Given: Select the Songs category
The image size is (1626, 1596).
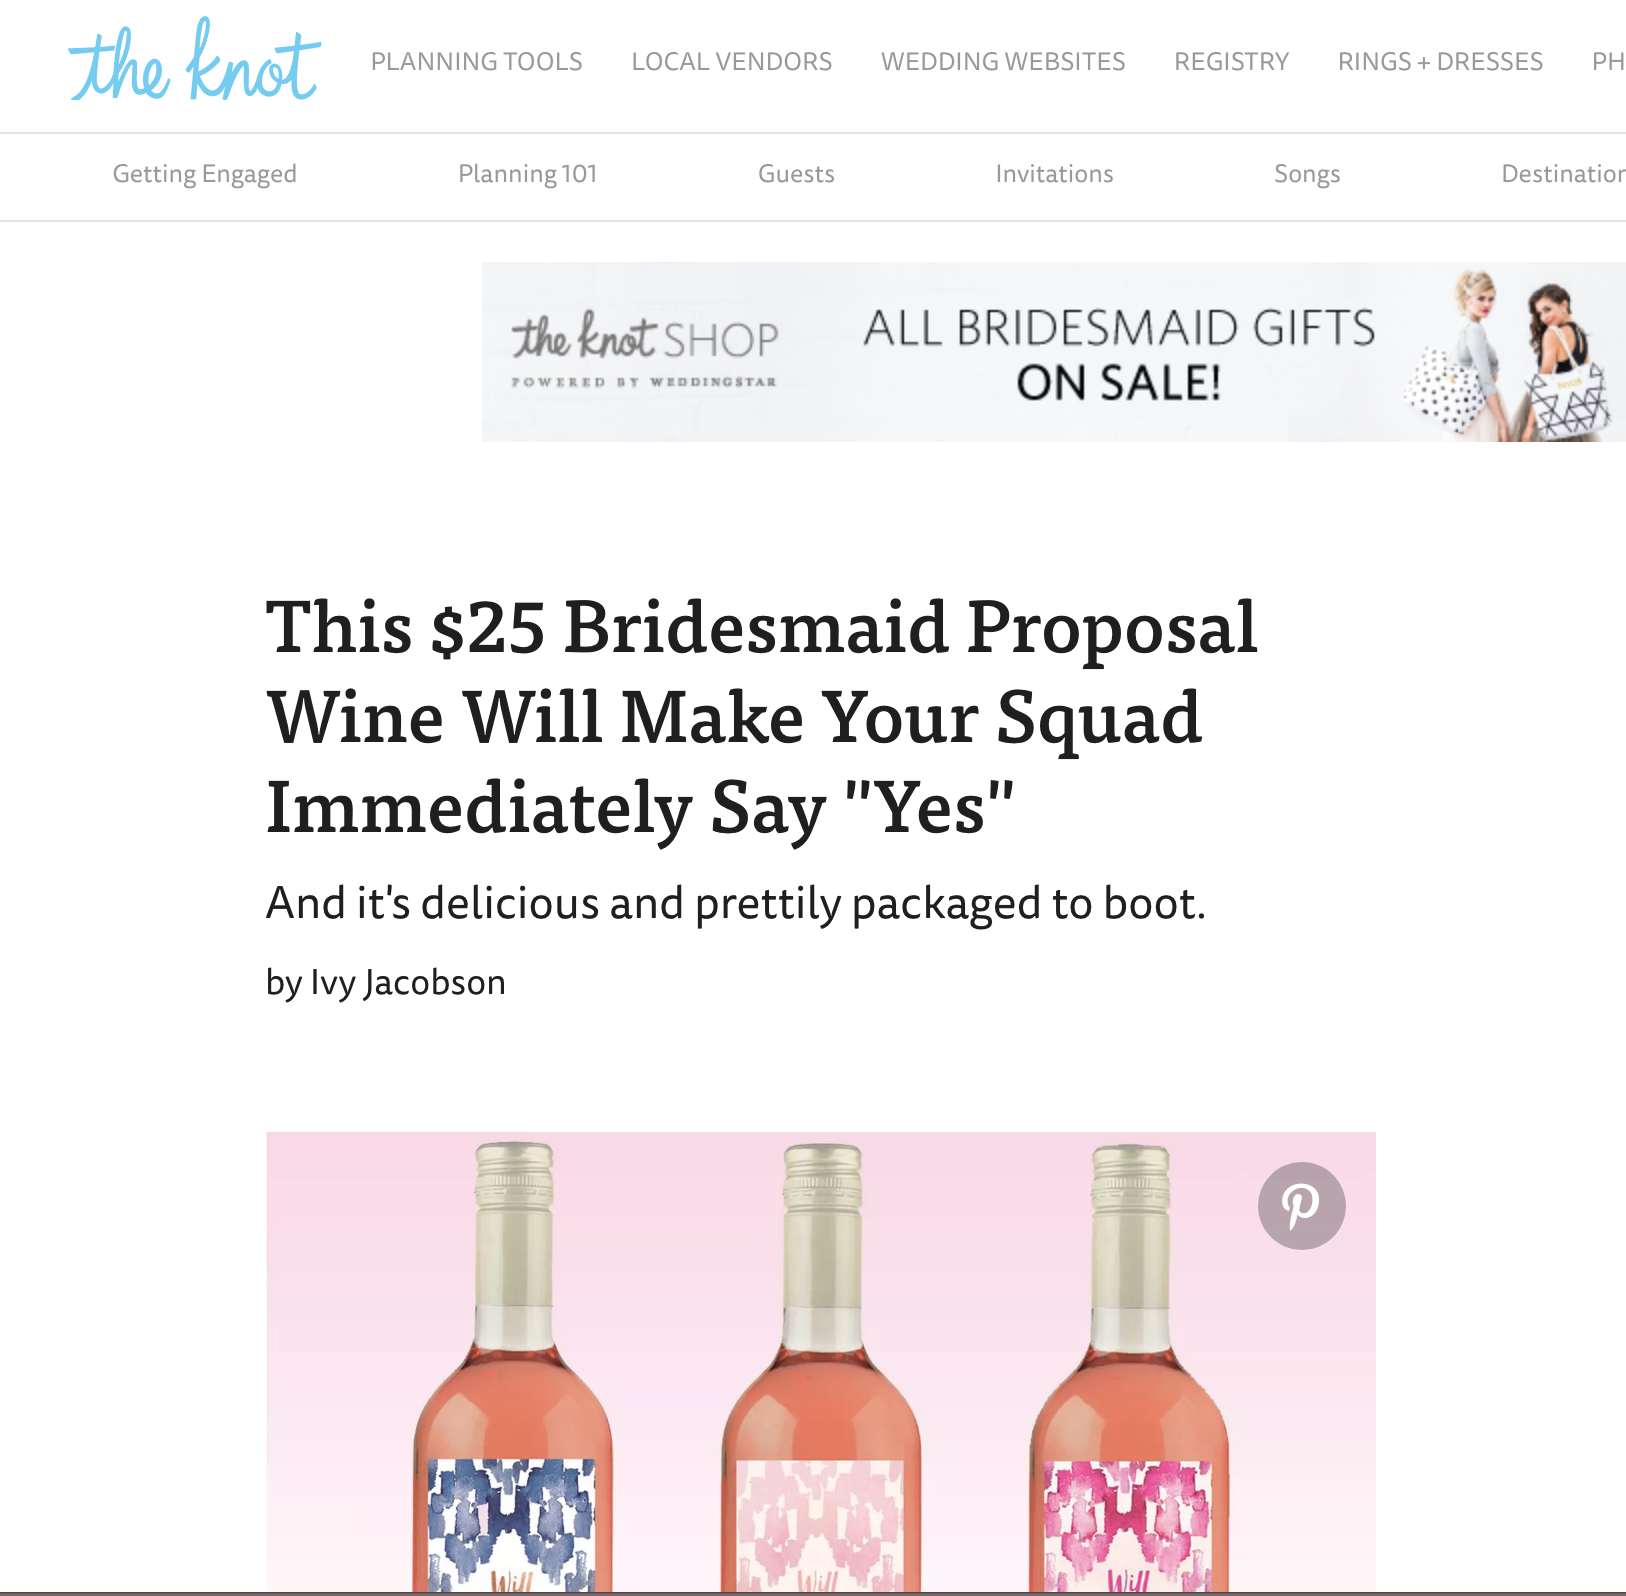Looking at the screenshot, I should pyautogui.click(x=1307, y=174).
